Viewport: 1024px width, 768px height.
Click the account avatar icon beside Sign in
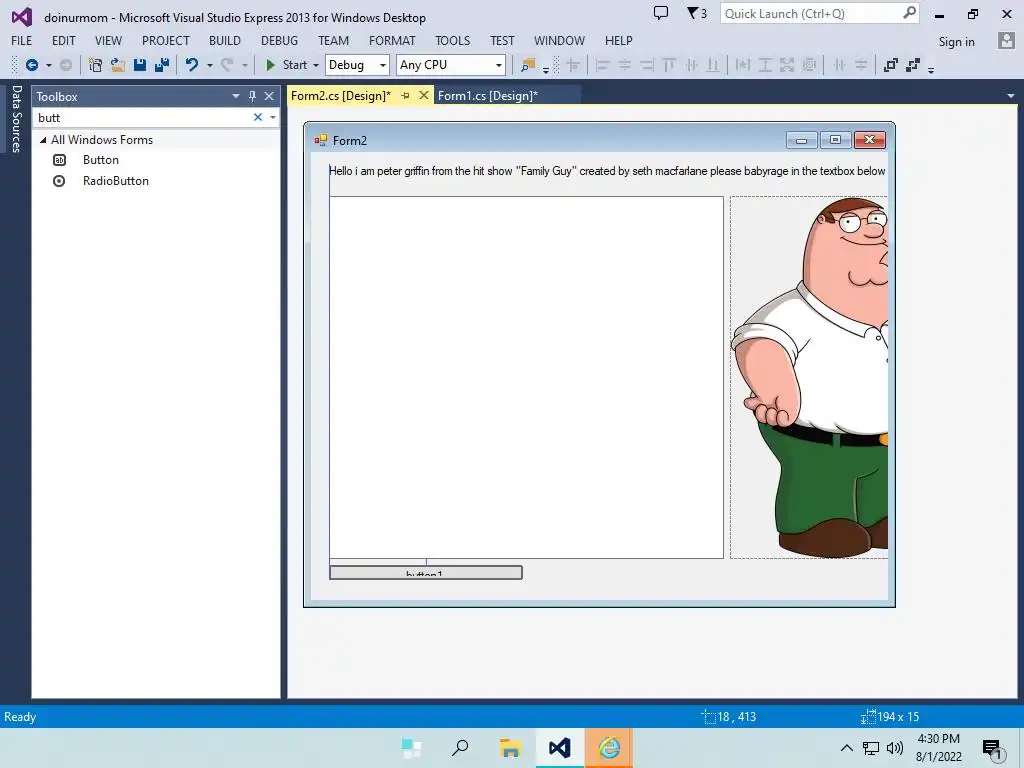[1006, 40]
